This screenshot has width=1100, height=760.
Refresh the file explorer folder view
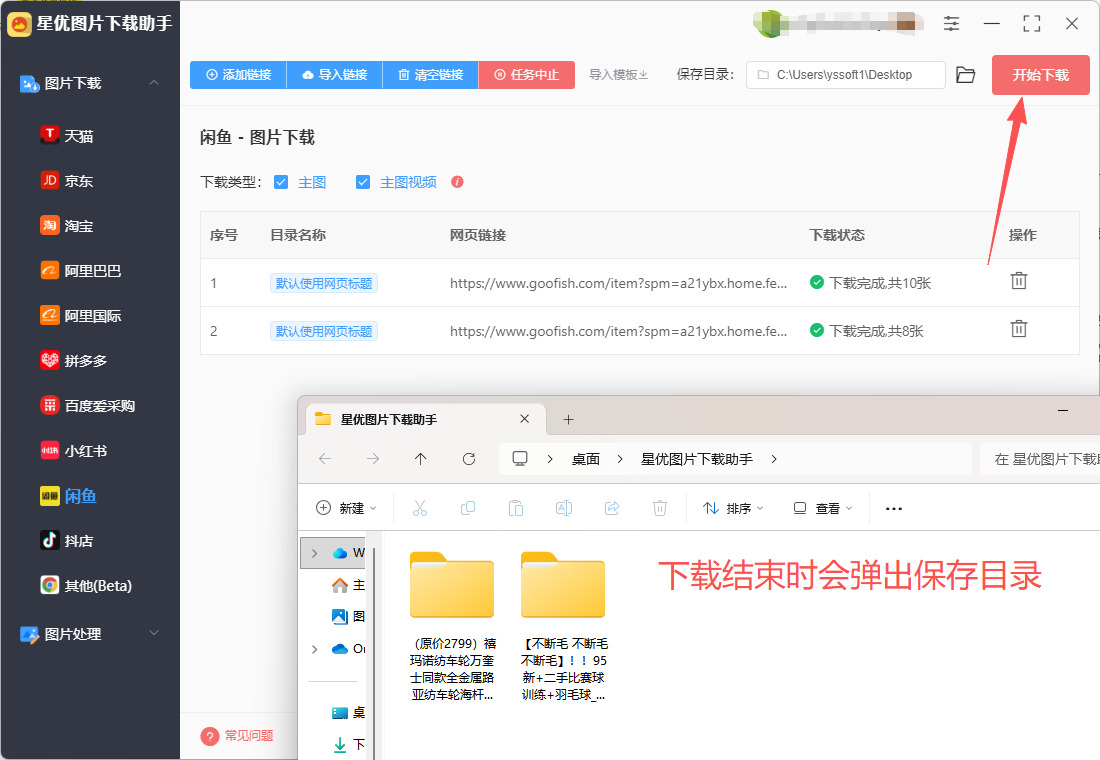click(x=469, y=459)
